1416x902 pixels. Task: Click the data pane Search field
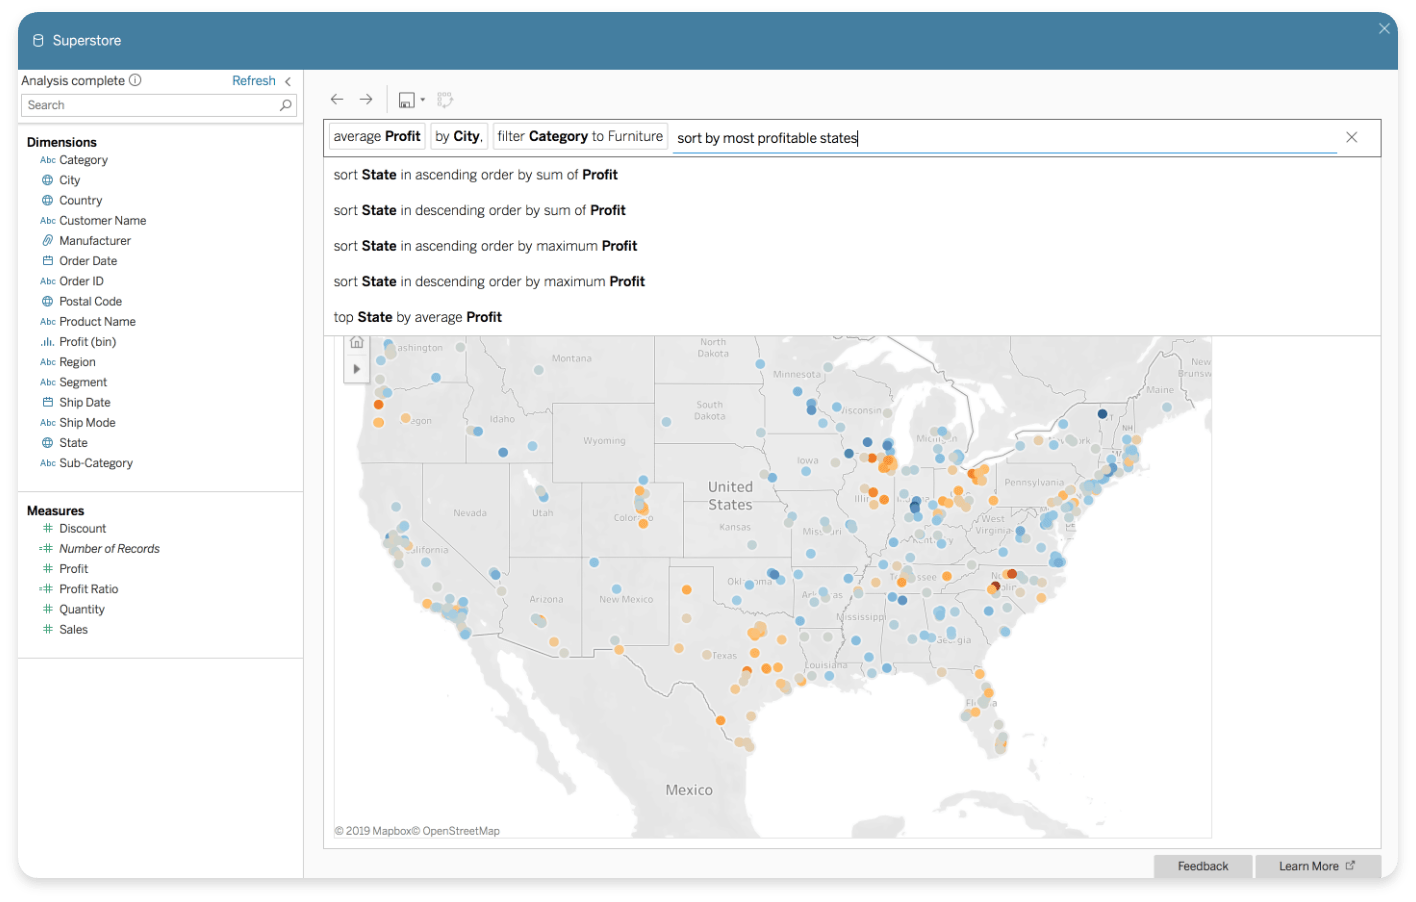(150, 105)
